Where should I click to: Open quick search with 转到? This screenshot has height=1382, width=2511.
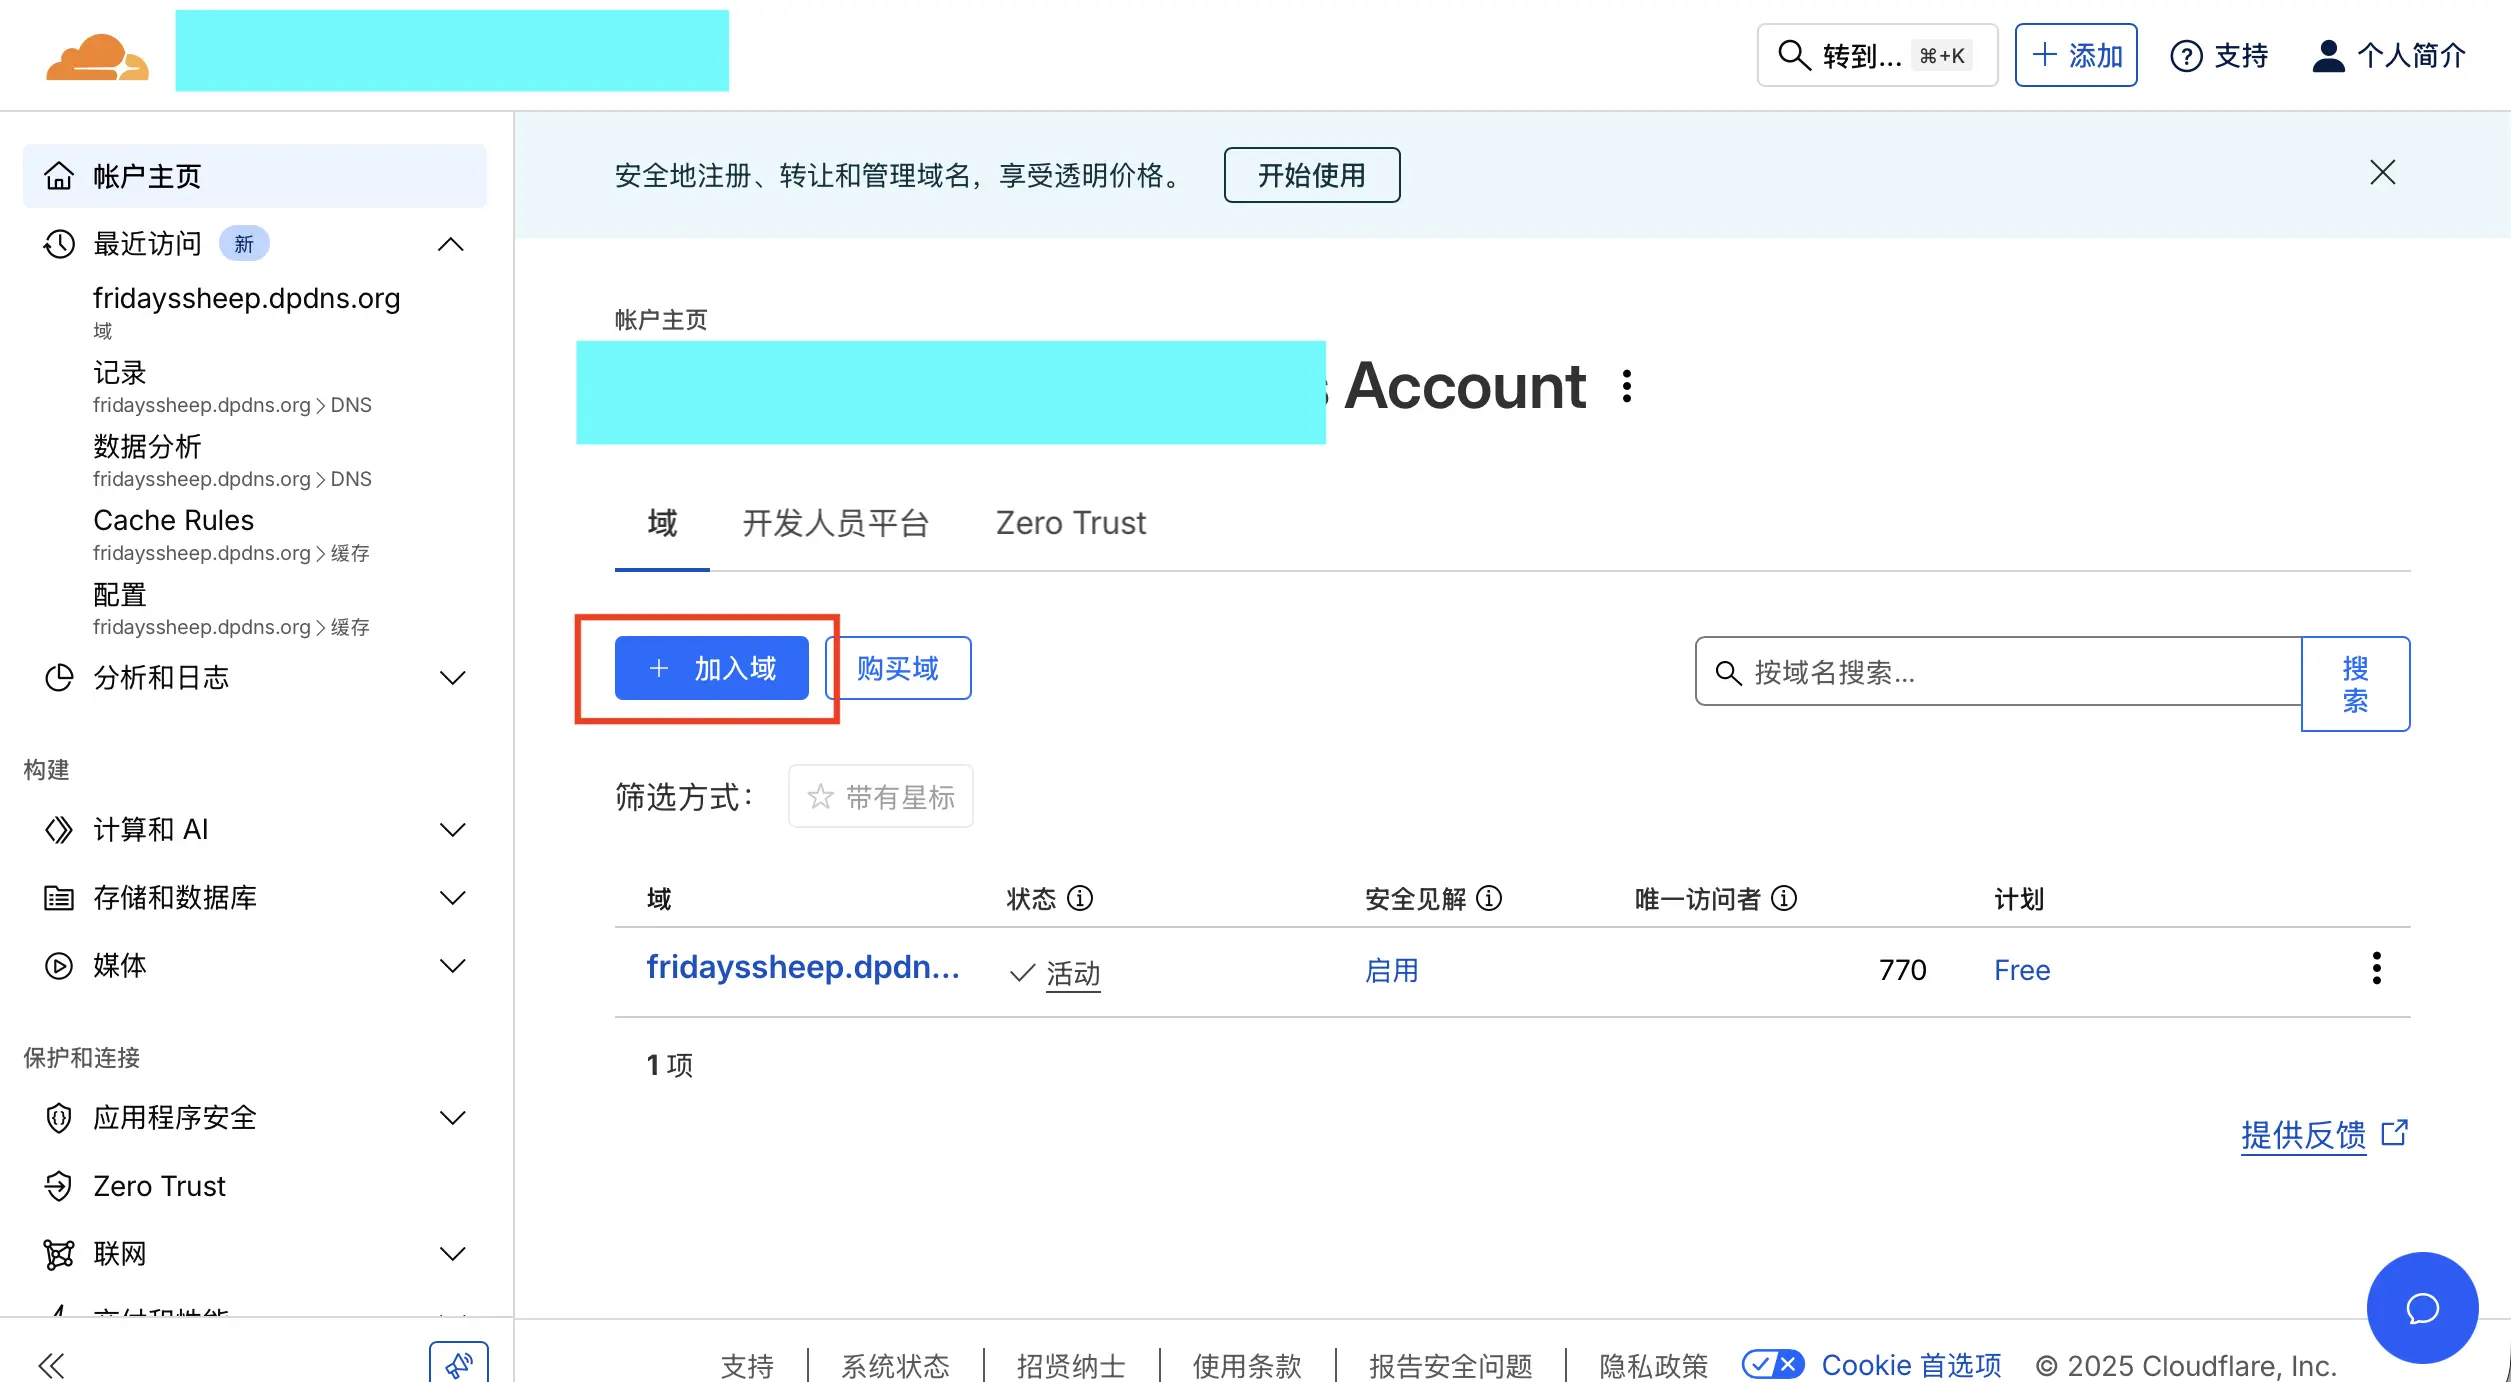(x=1877, y=56)
